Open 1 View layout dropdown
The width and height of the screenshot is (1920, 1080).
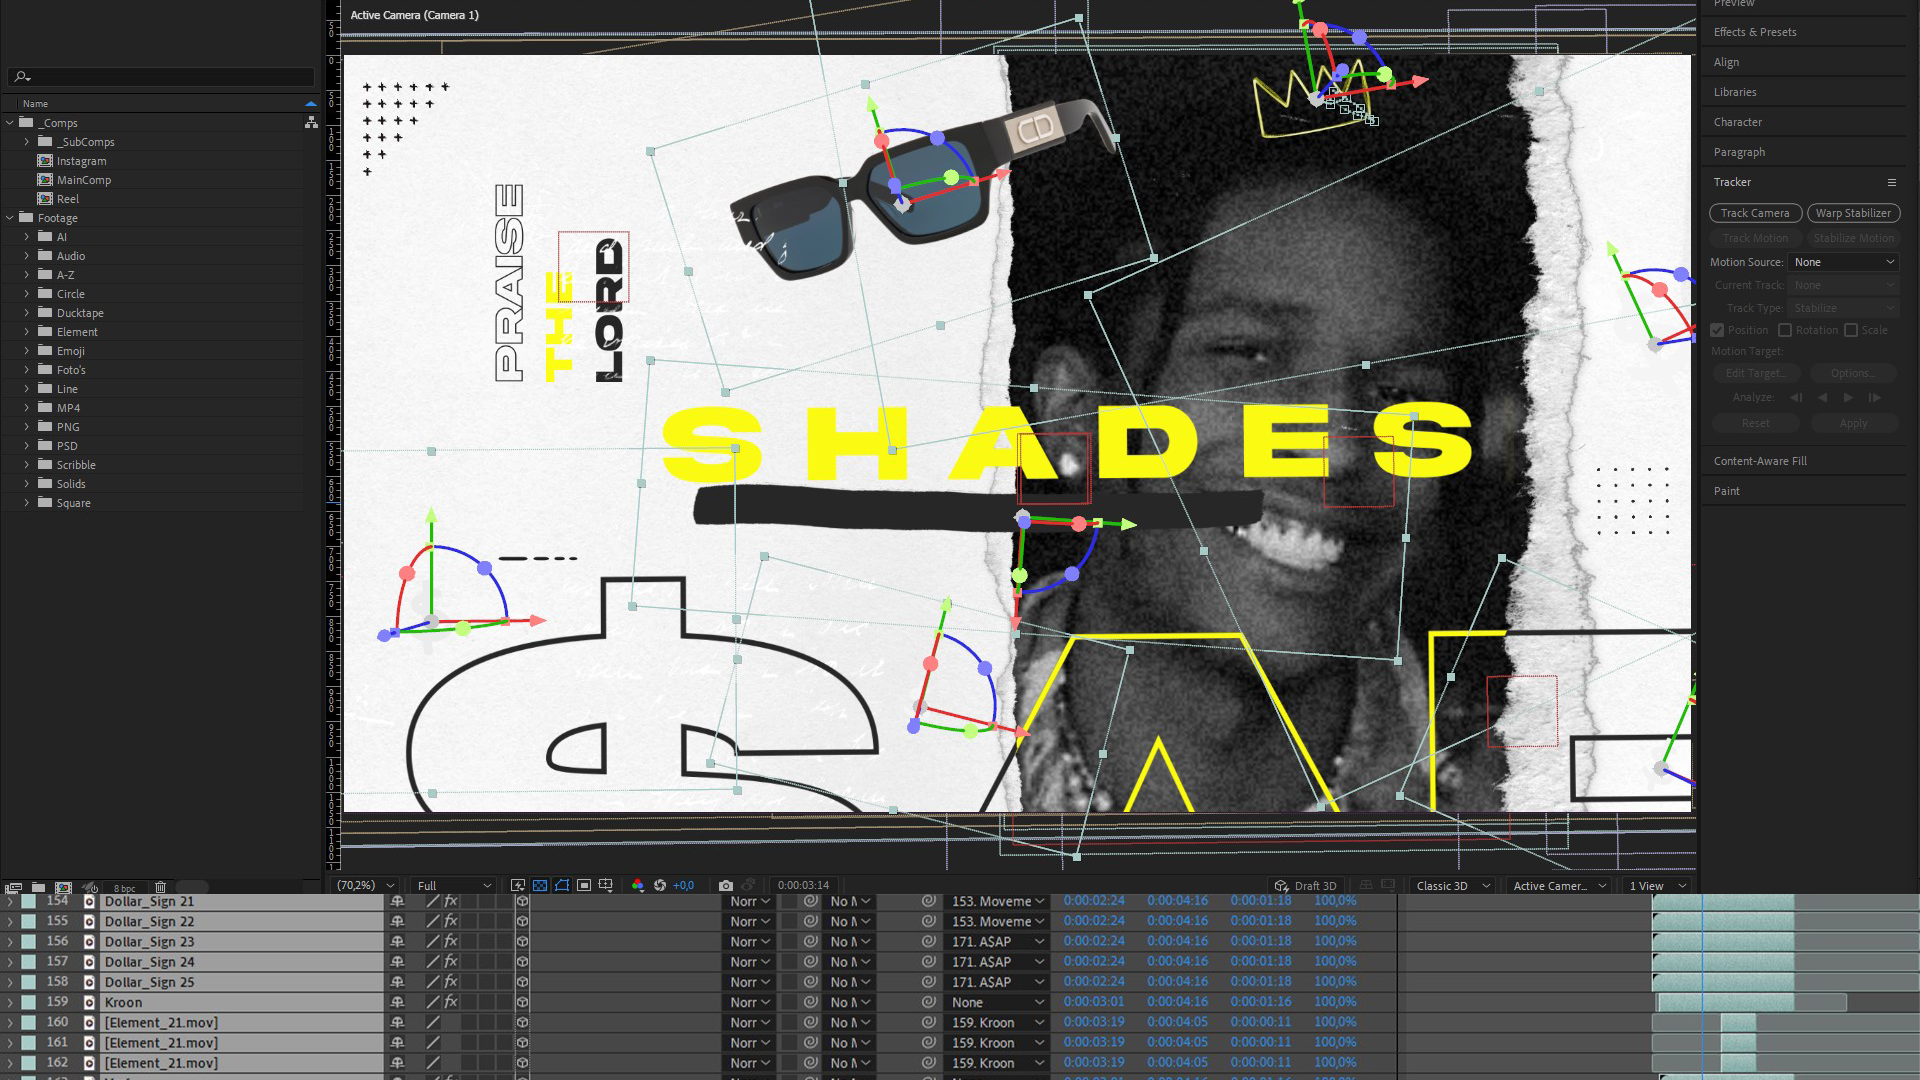coord(1656,886)
